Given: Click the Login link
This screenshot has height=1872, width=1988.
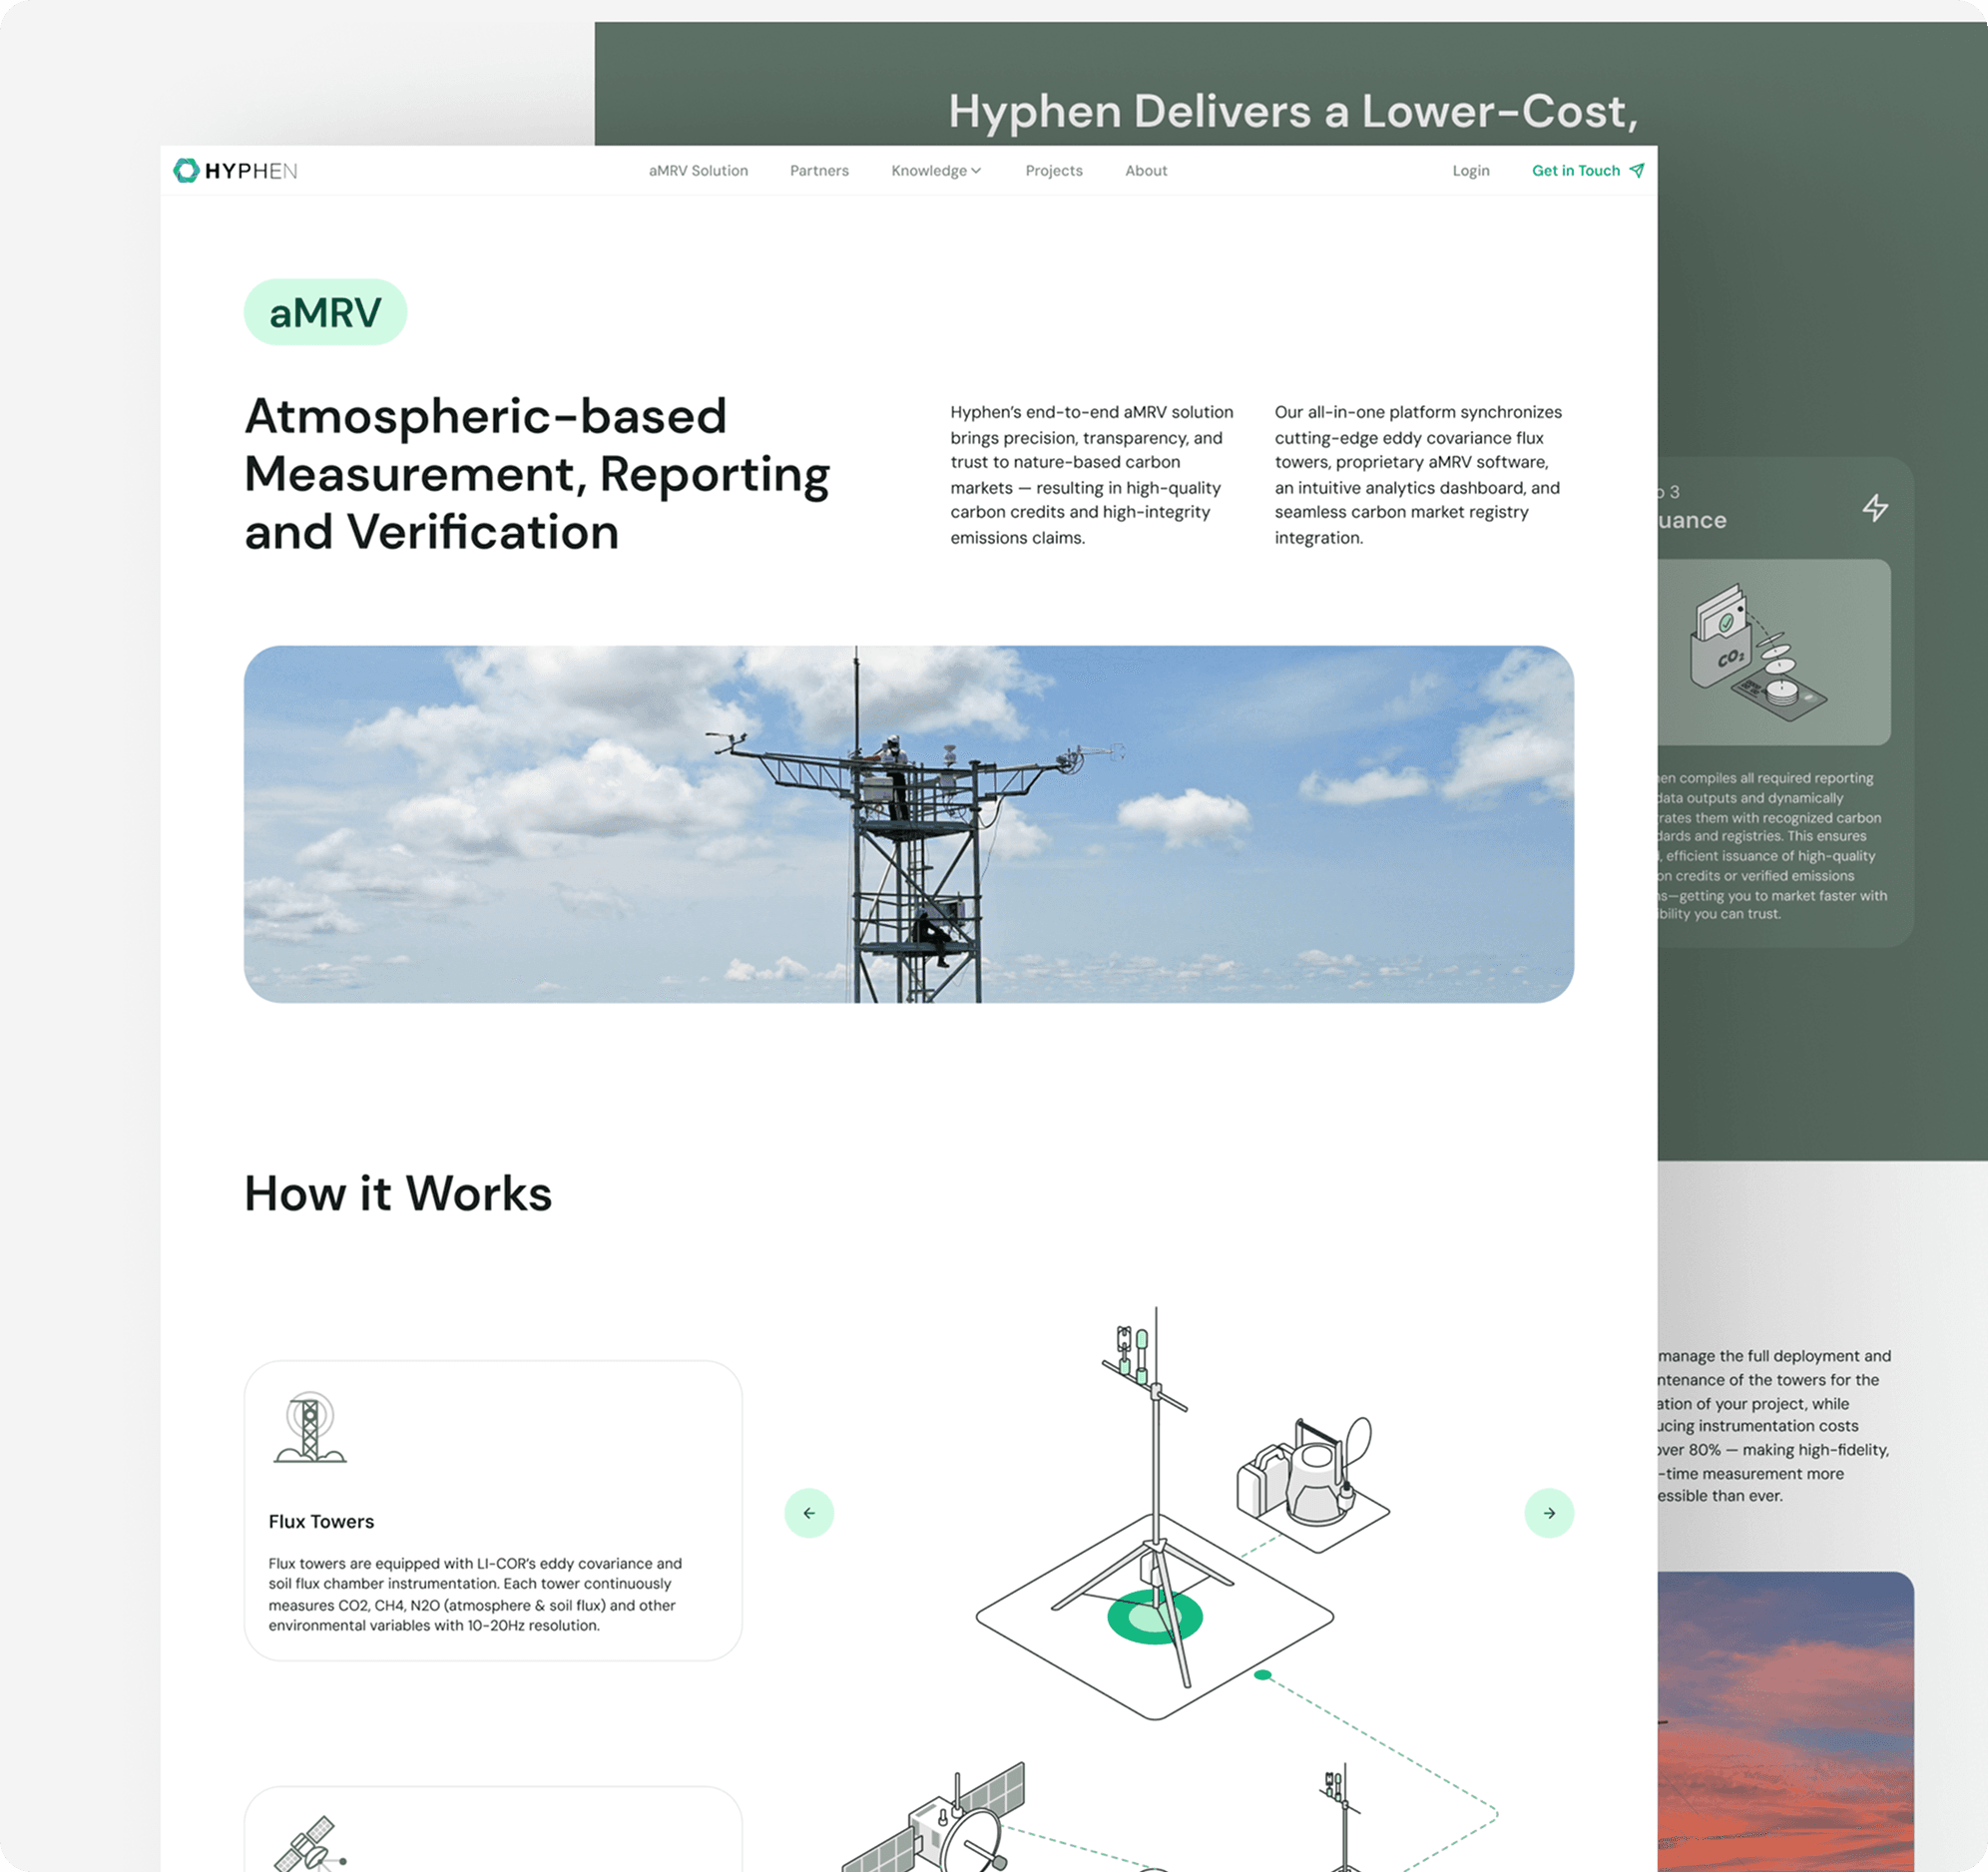Looking at the screenshot, I should coord(1470,170).
